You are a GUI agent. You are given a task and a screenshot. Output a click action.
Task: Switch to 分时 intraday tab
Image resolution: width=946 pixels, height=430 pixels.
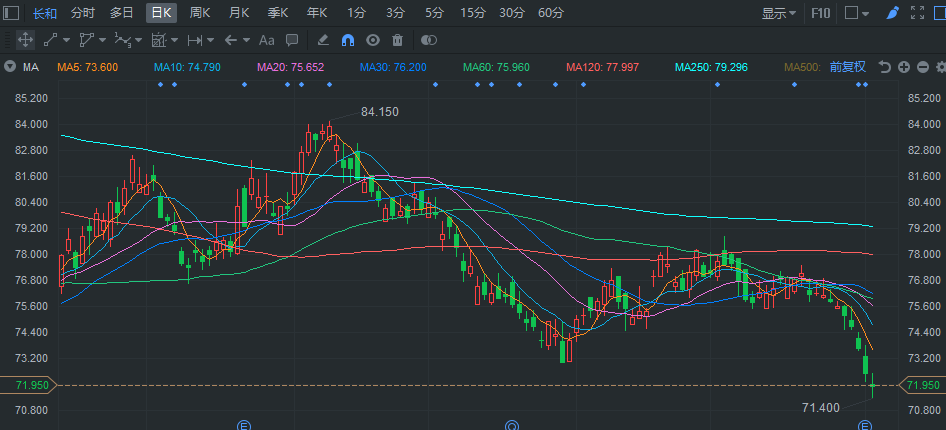click(x=83, y=13)
